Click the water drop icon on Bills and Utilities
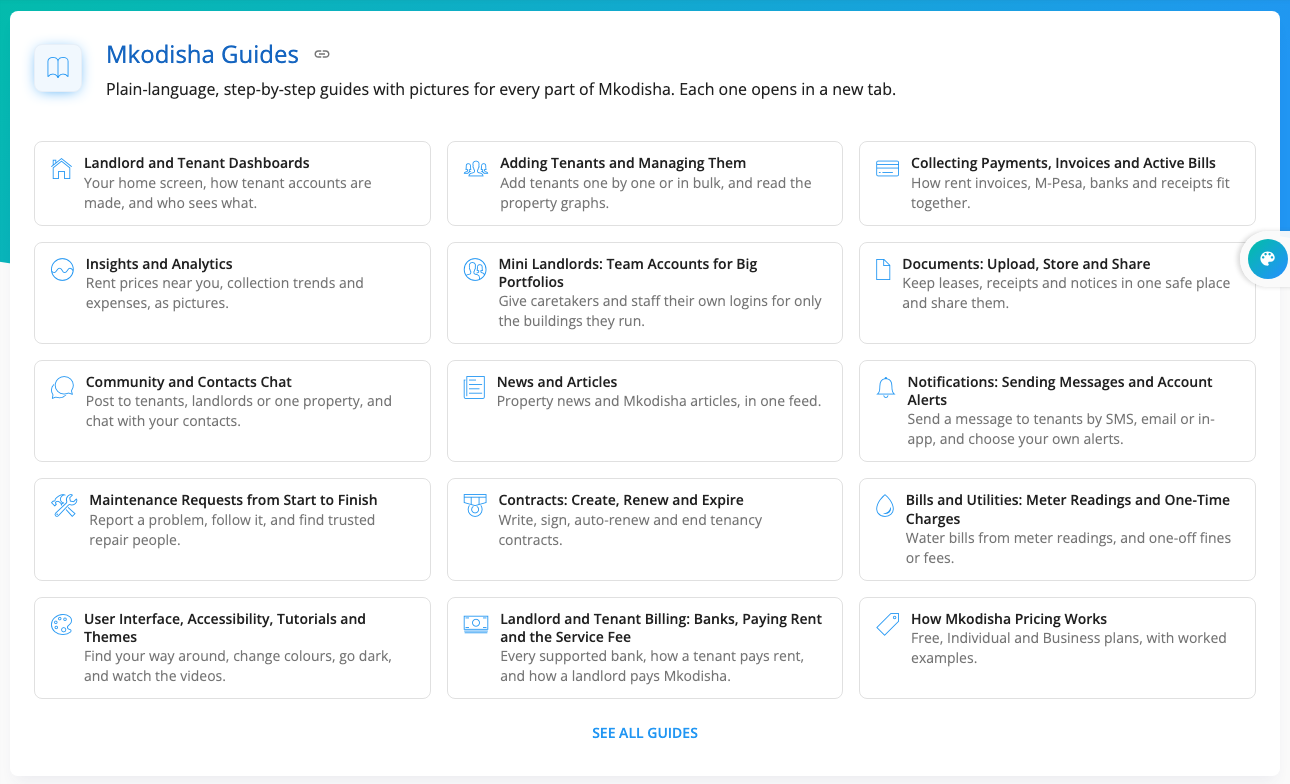Screen dimensions: 1290x784 coord(884,506)
